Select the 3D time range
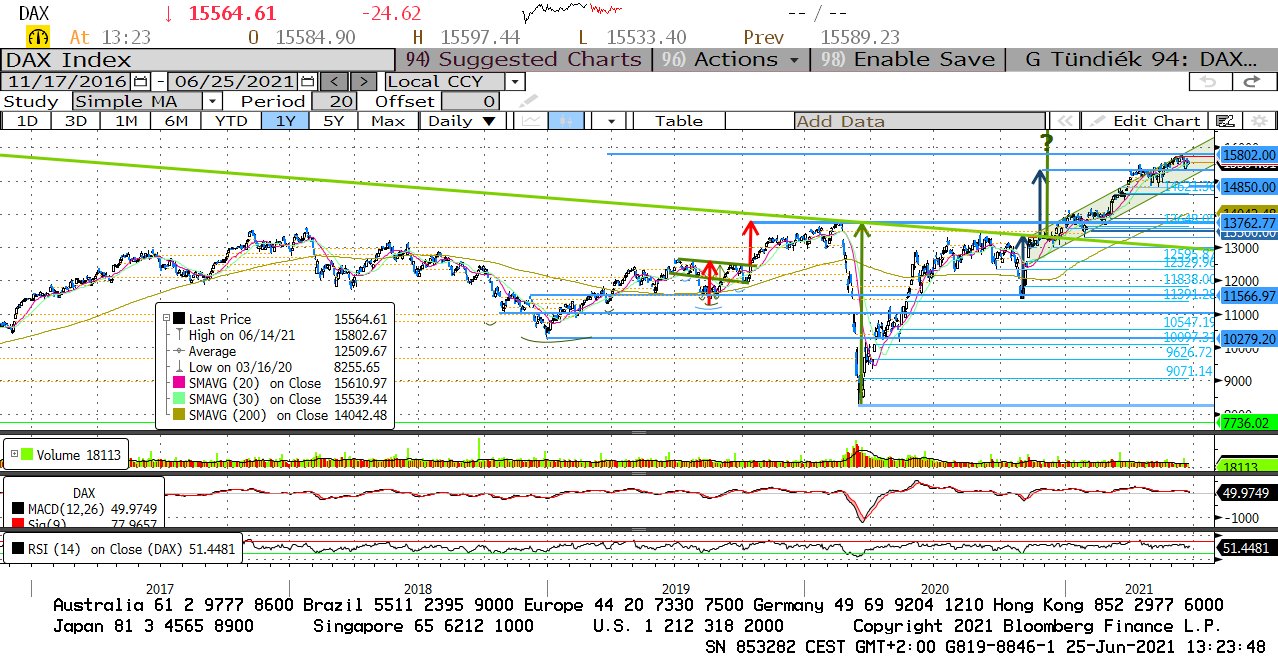 pyautogui.click(x=77, y=121)
